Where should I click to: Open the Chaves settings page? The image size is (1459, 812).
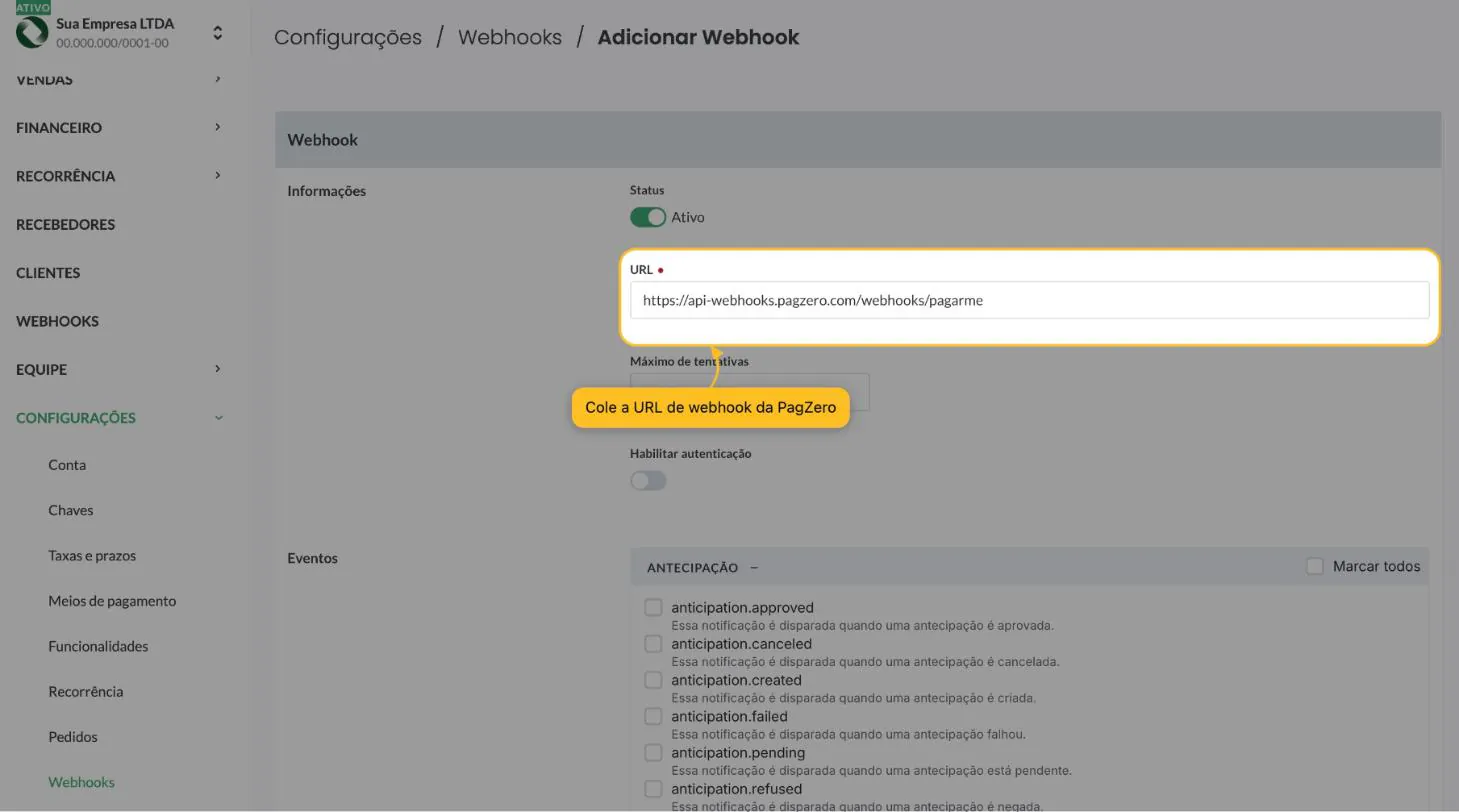click(71, 510)
